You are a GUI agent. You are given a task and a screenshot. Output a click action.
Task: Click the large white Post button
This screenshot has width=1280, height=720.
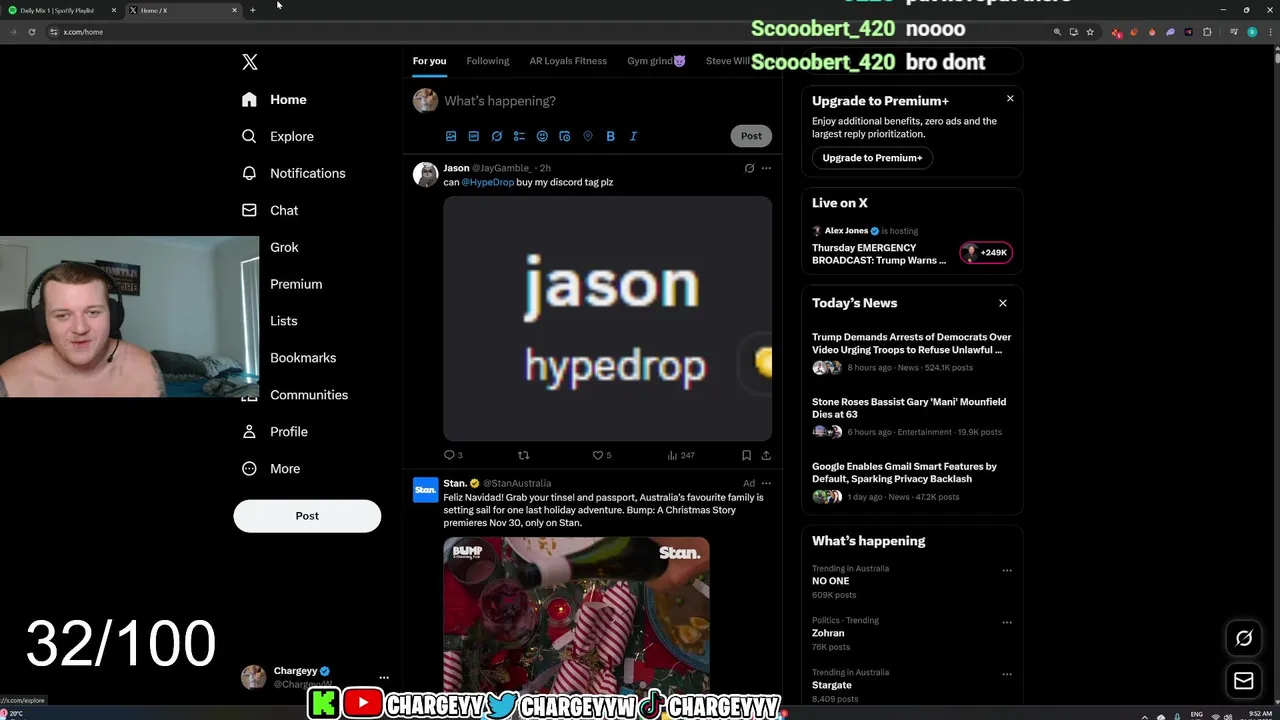click(x=307, y=516)
